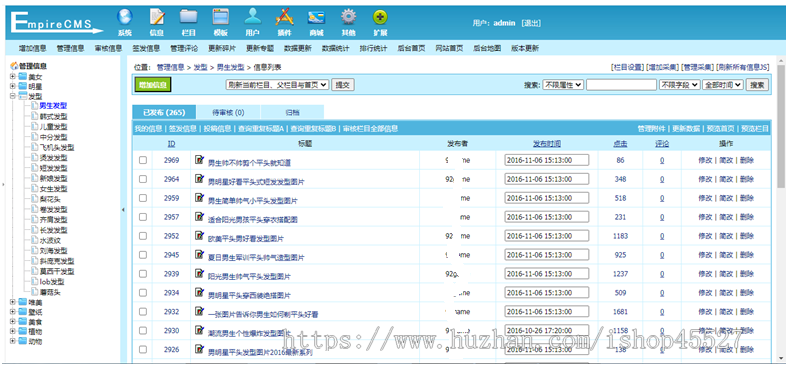Image resolution: width=788 pixels, height=366 pixels.
Task: Open the 栏目 folder icon
Action: tap(188, 18)
